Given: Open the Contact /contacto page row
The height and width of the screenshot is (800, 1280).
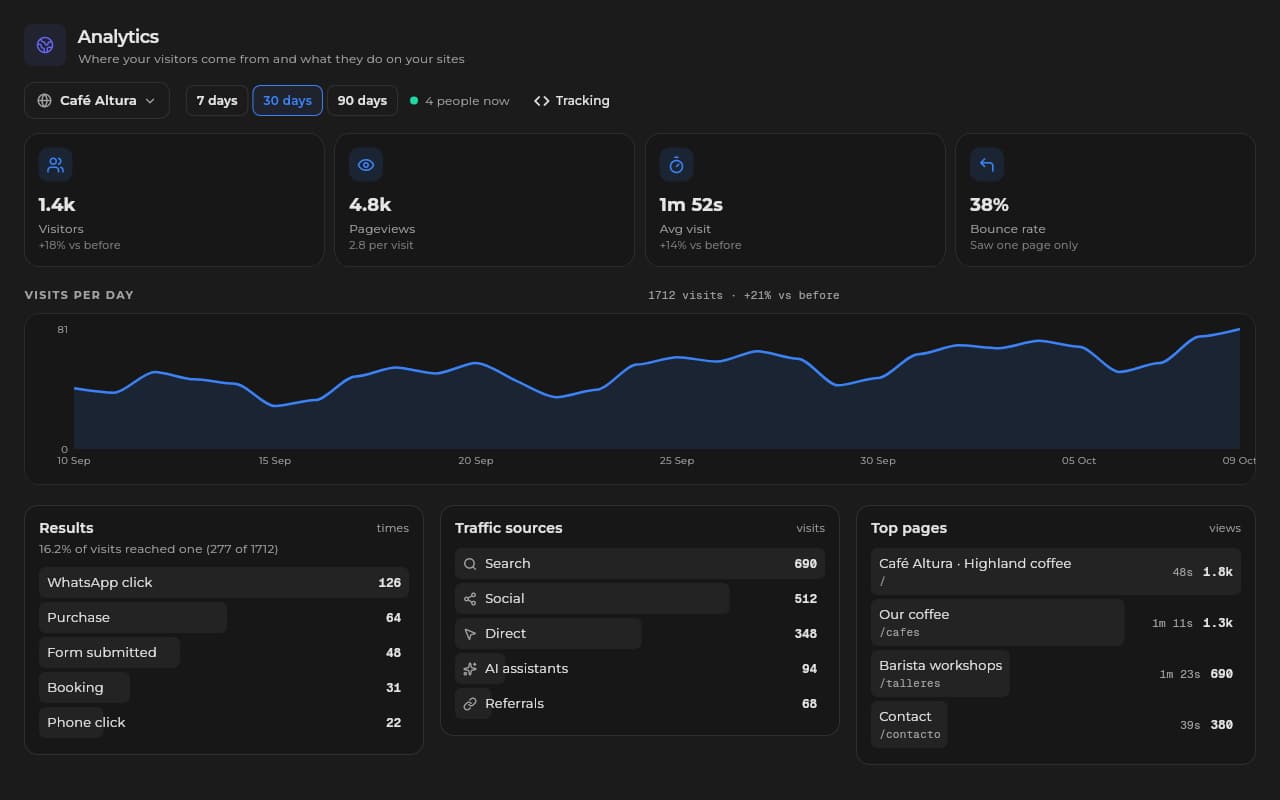Looking at the screenshot, I should 1056,725.
